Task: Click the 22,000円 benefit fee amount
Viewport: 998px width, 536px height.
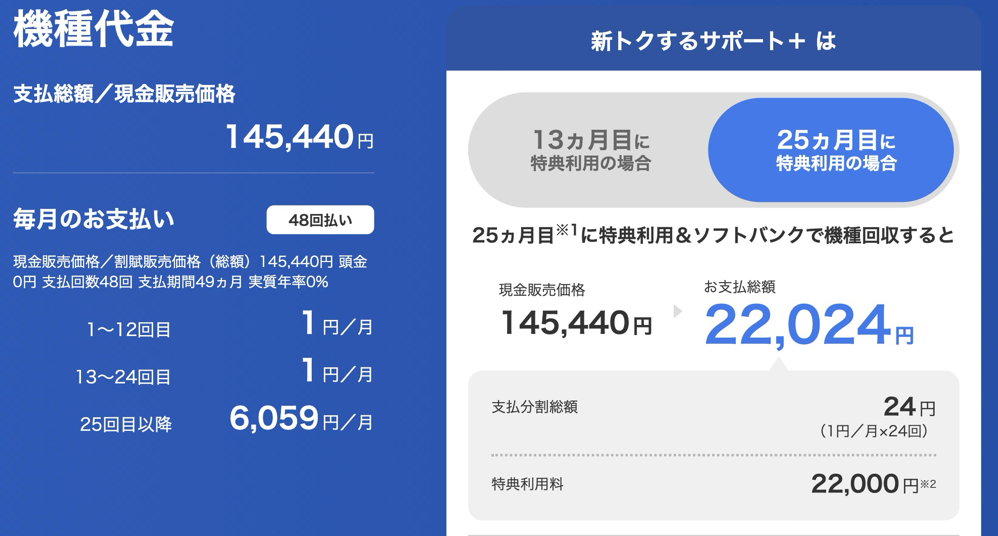Action: pos(863,484)
